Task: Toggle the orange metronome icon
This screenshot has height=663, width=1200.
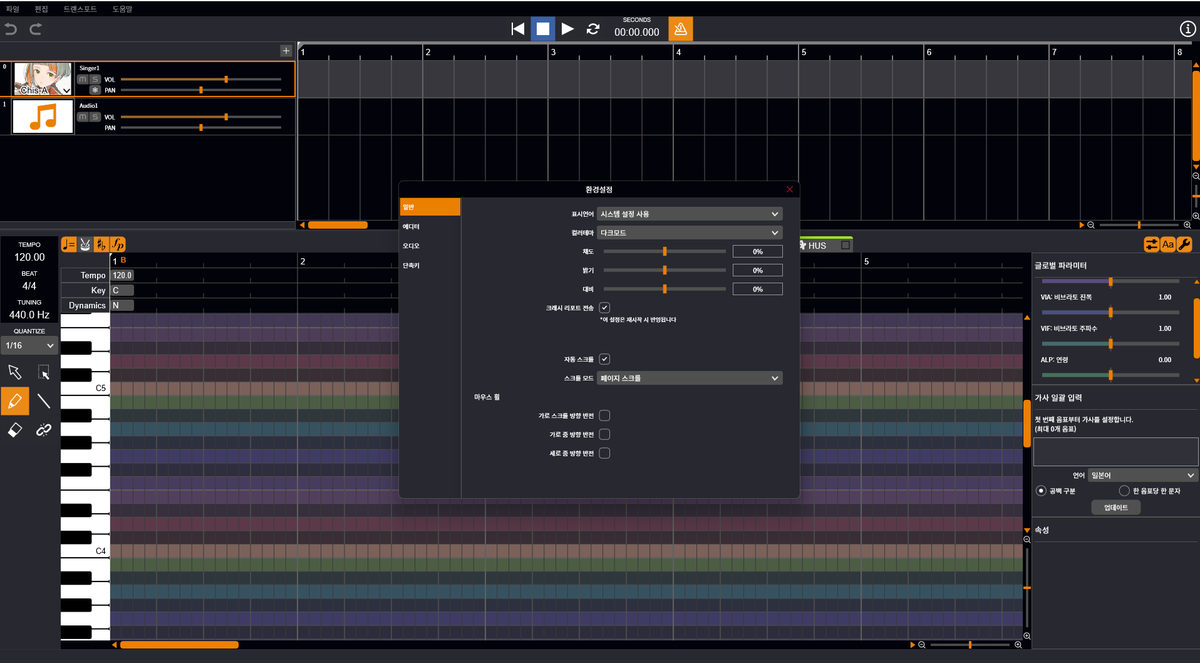Action: [680, 29]
